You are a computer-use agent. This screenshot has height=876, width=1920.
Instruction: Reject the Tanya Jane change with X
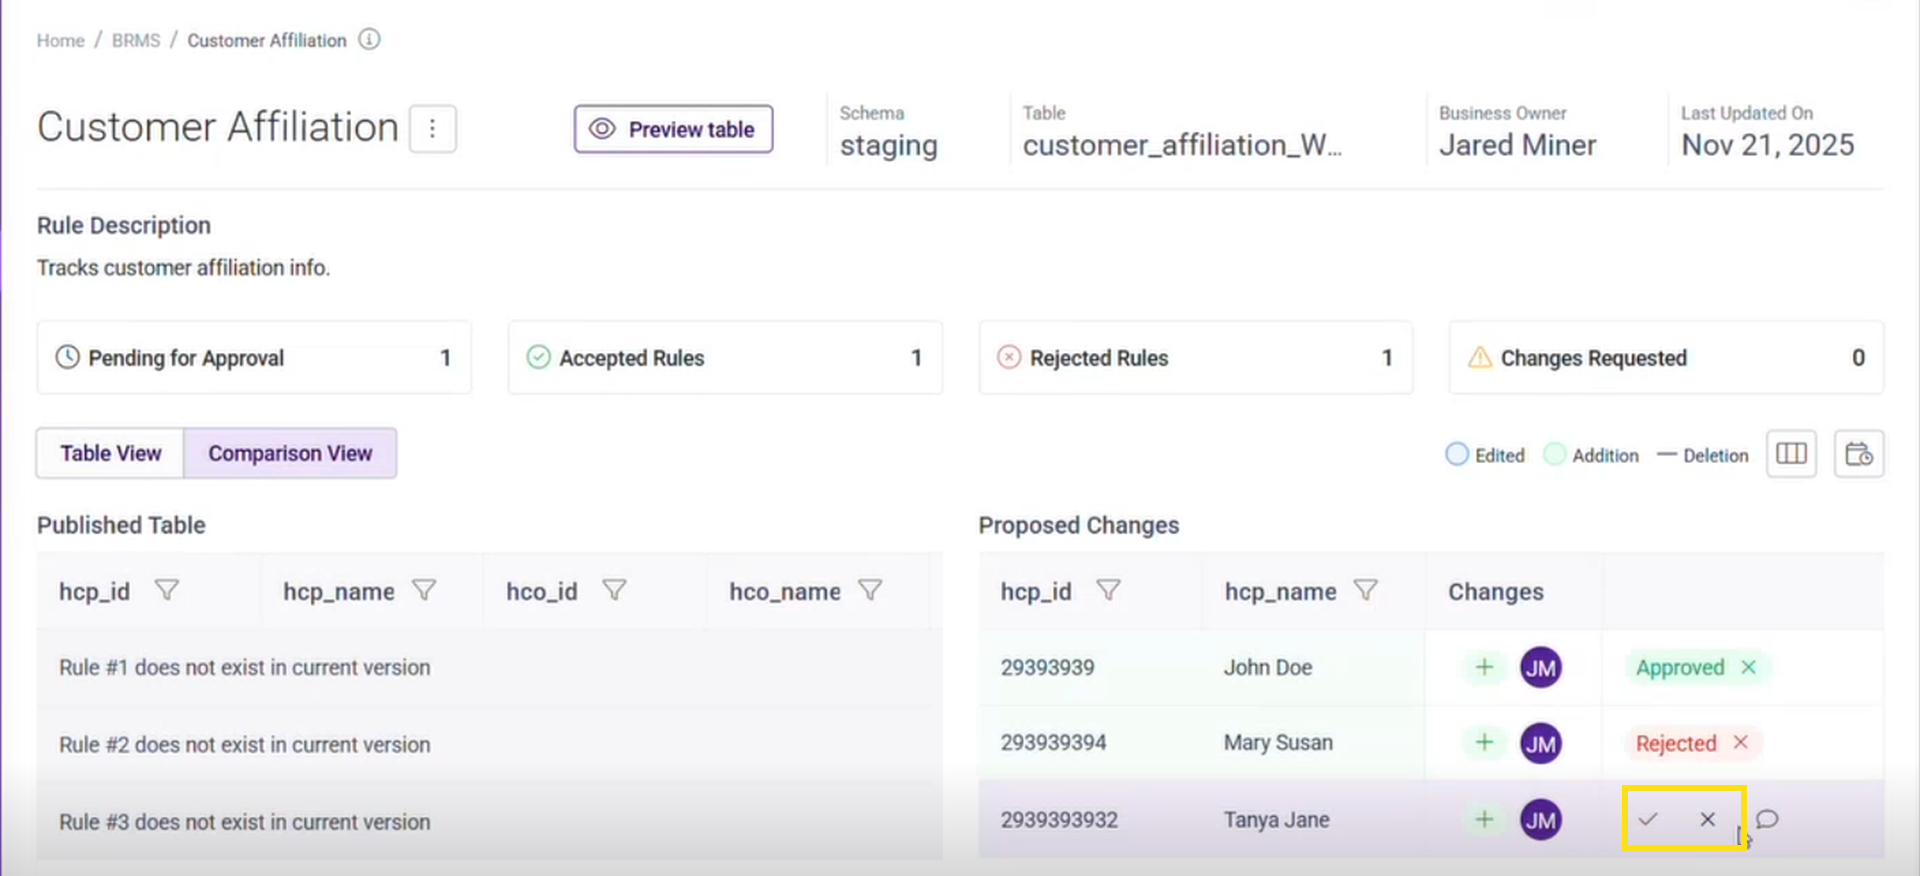[1707, 819]
